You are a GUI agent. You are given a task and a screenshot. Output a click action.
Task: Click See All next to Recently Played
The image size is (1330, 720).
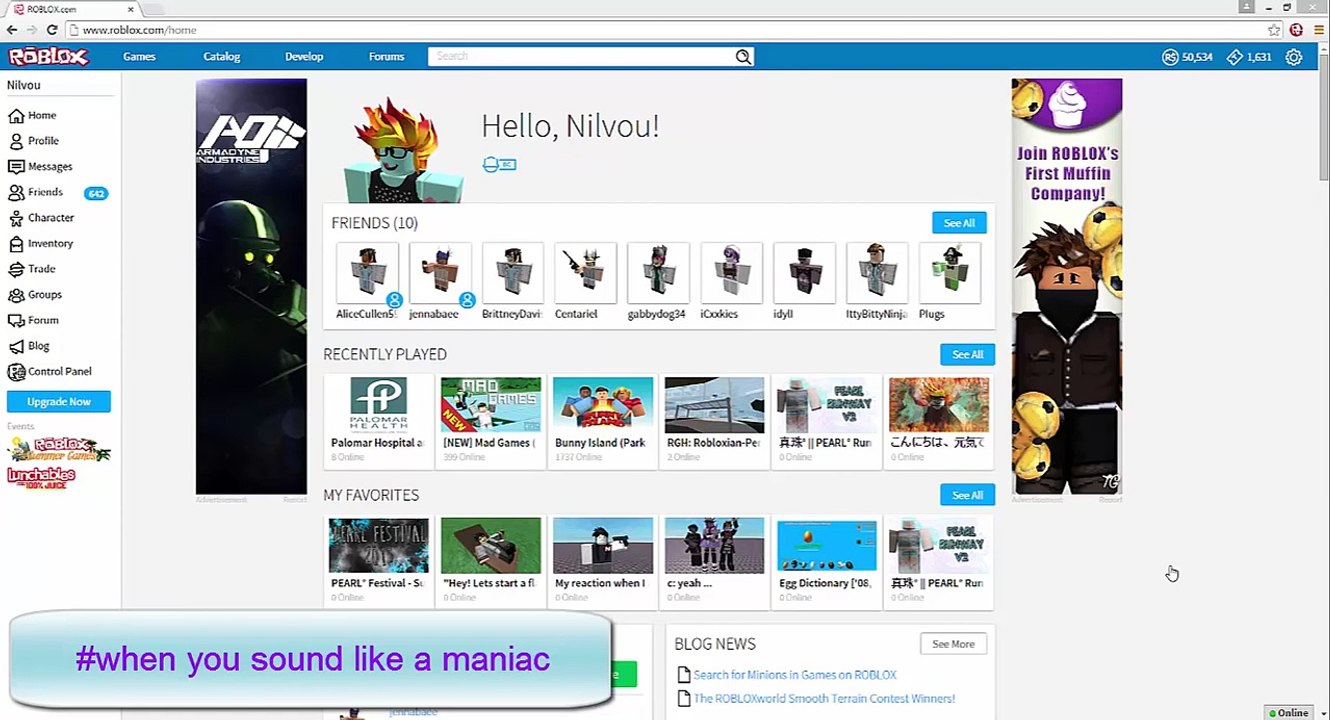pos(967,354)
